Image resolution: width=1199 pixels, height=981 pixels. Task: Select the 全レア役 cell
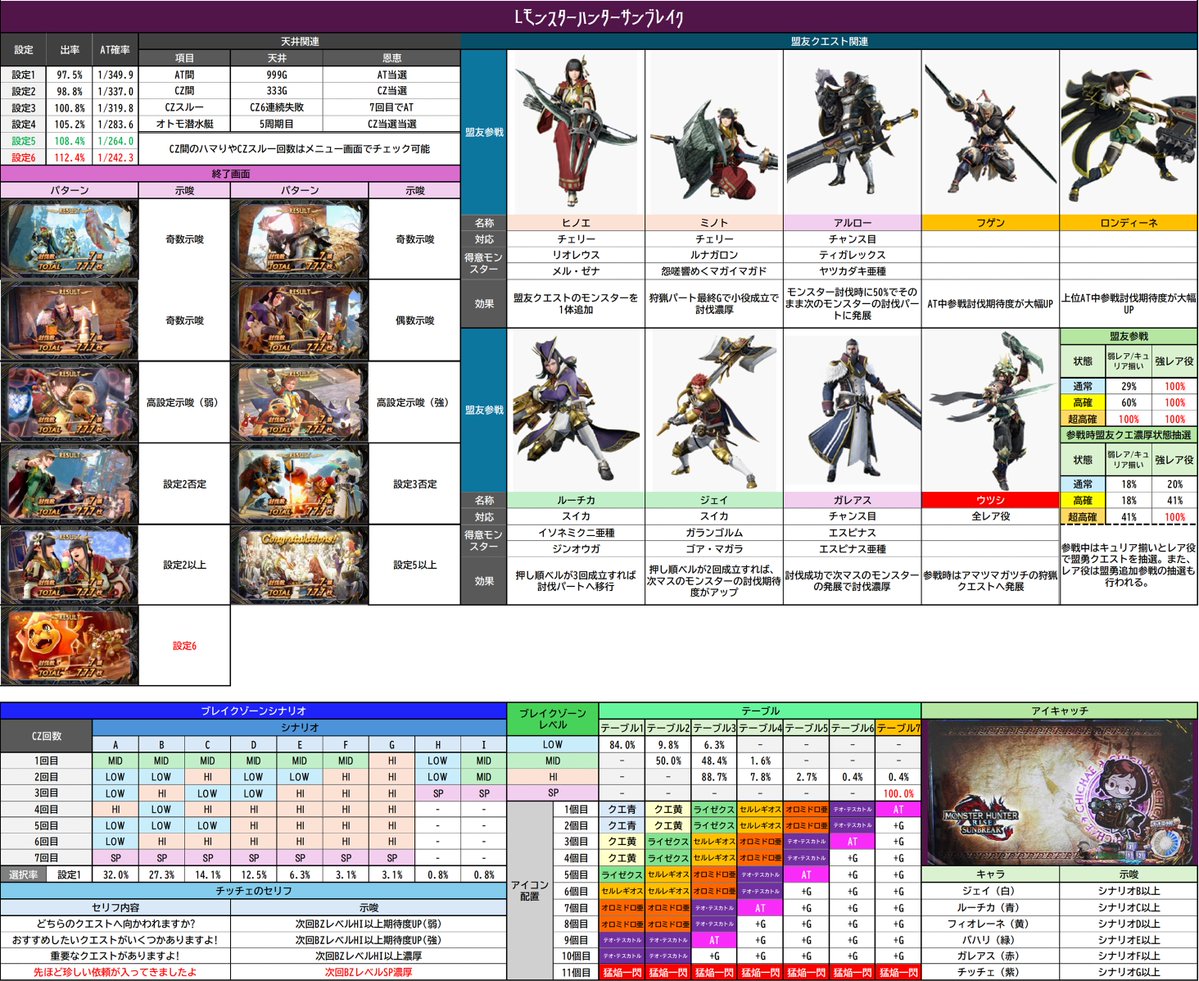990,516
